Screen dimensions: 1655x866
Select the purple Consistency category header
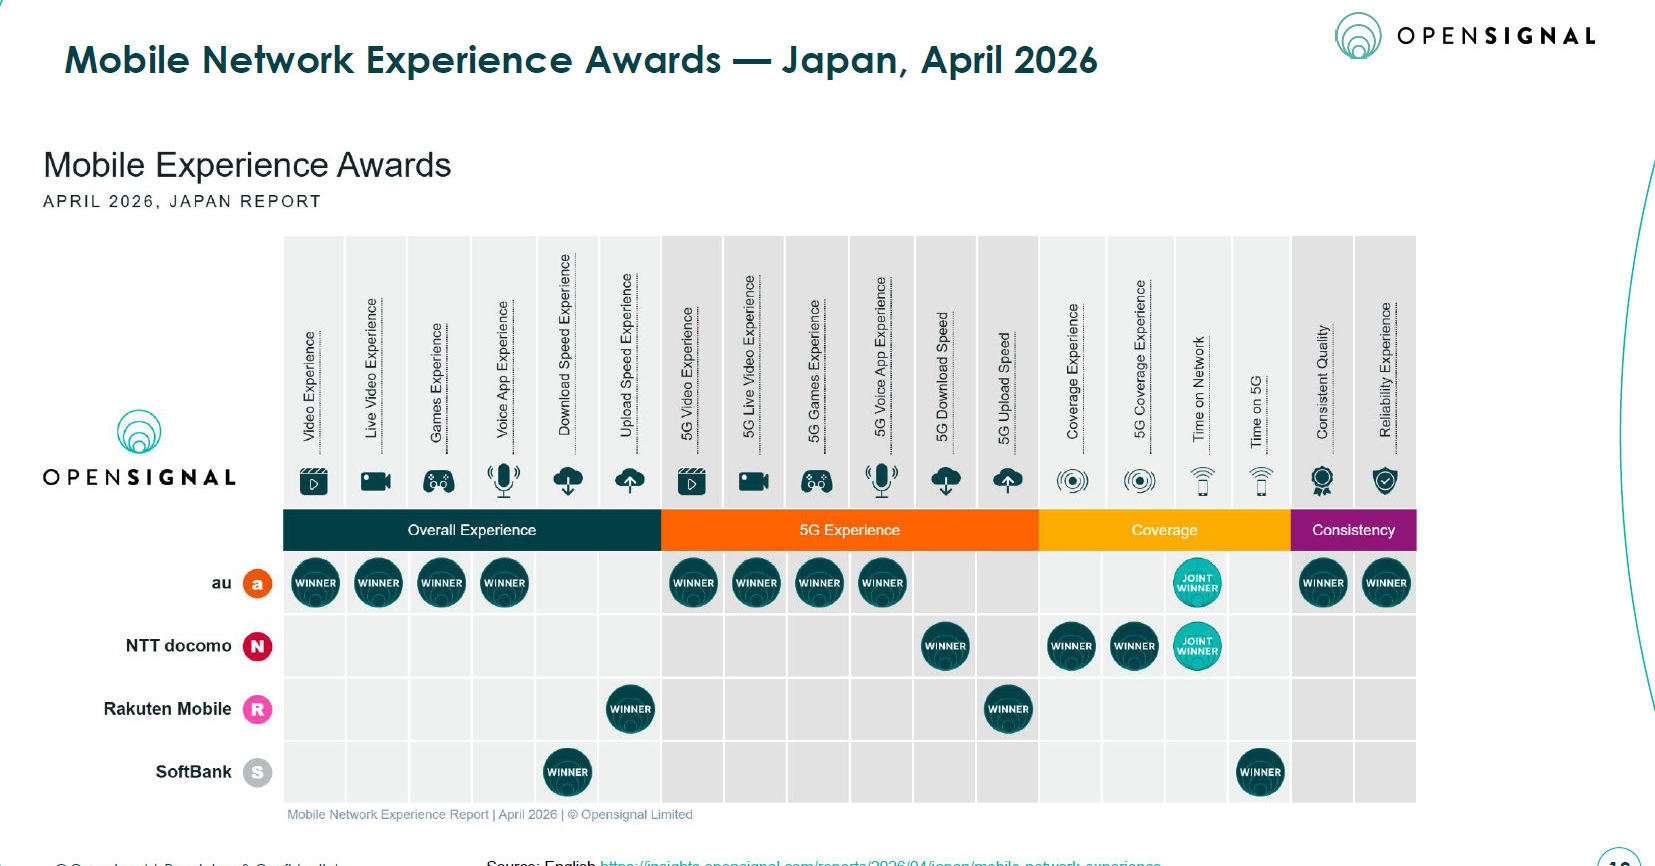coord(1354,530)
